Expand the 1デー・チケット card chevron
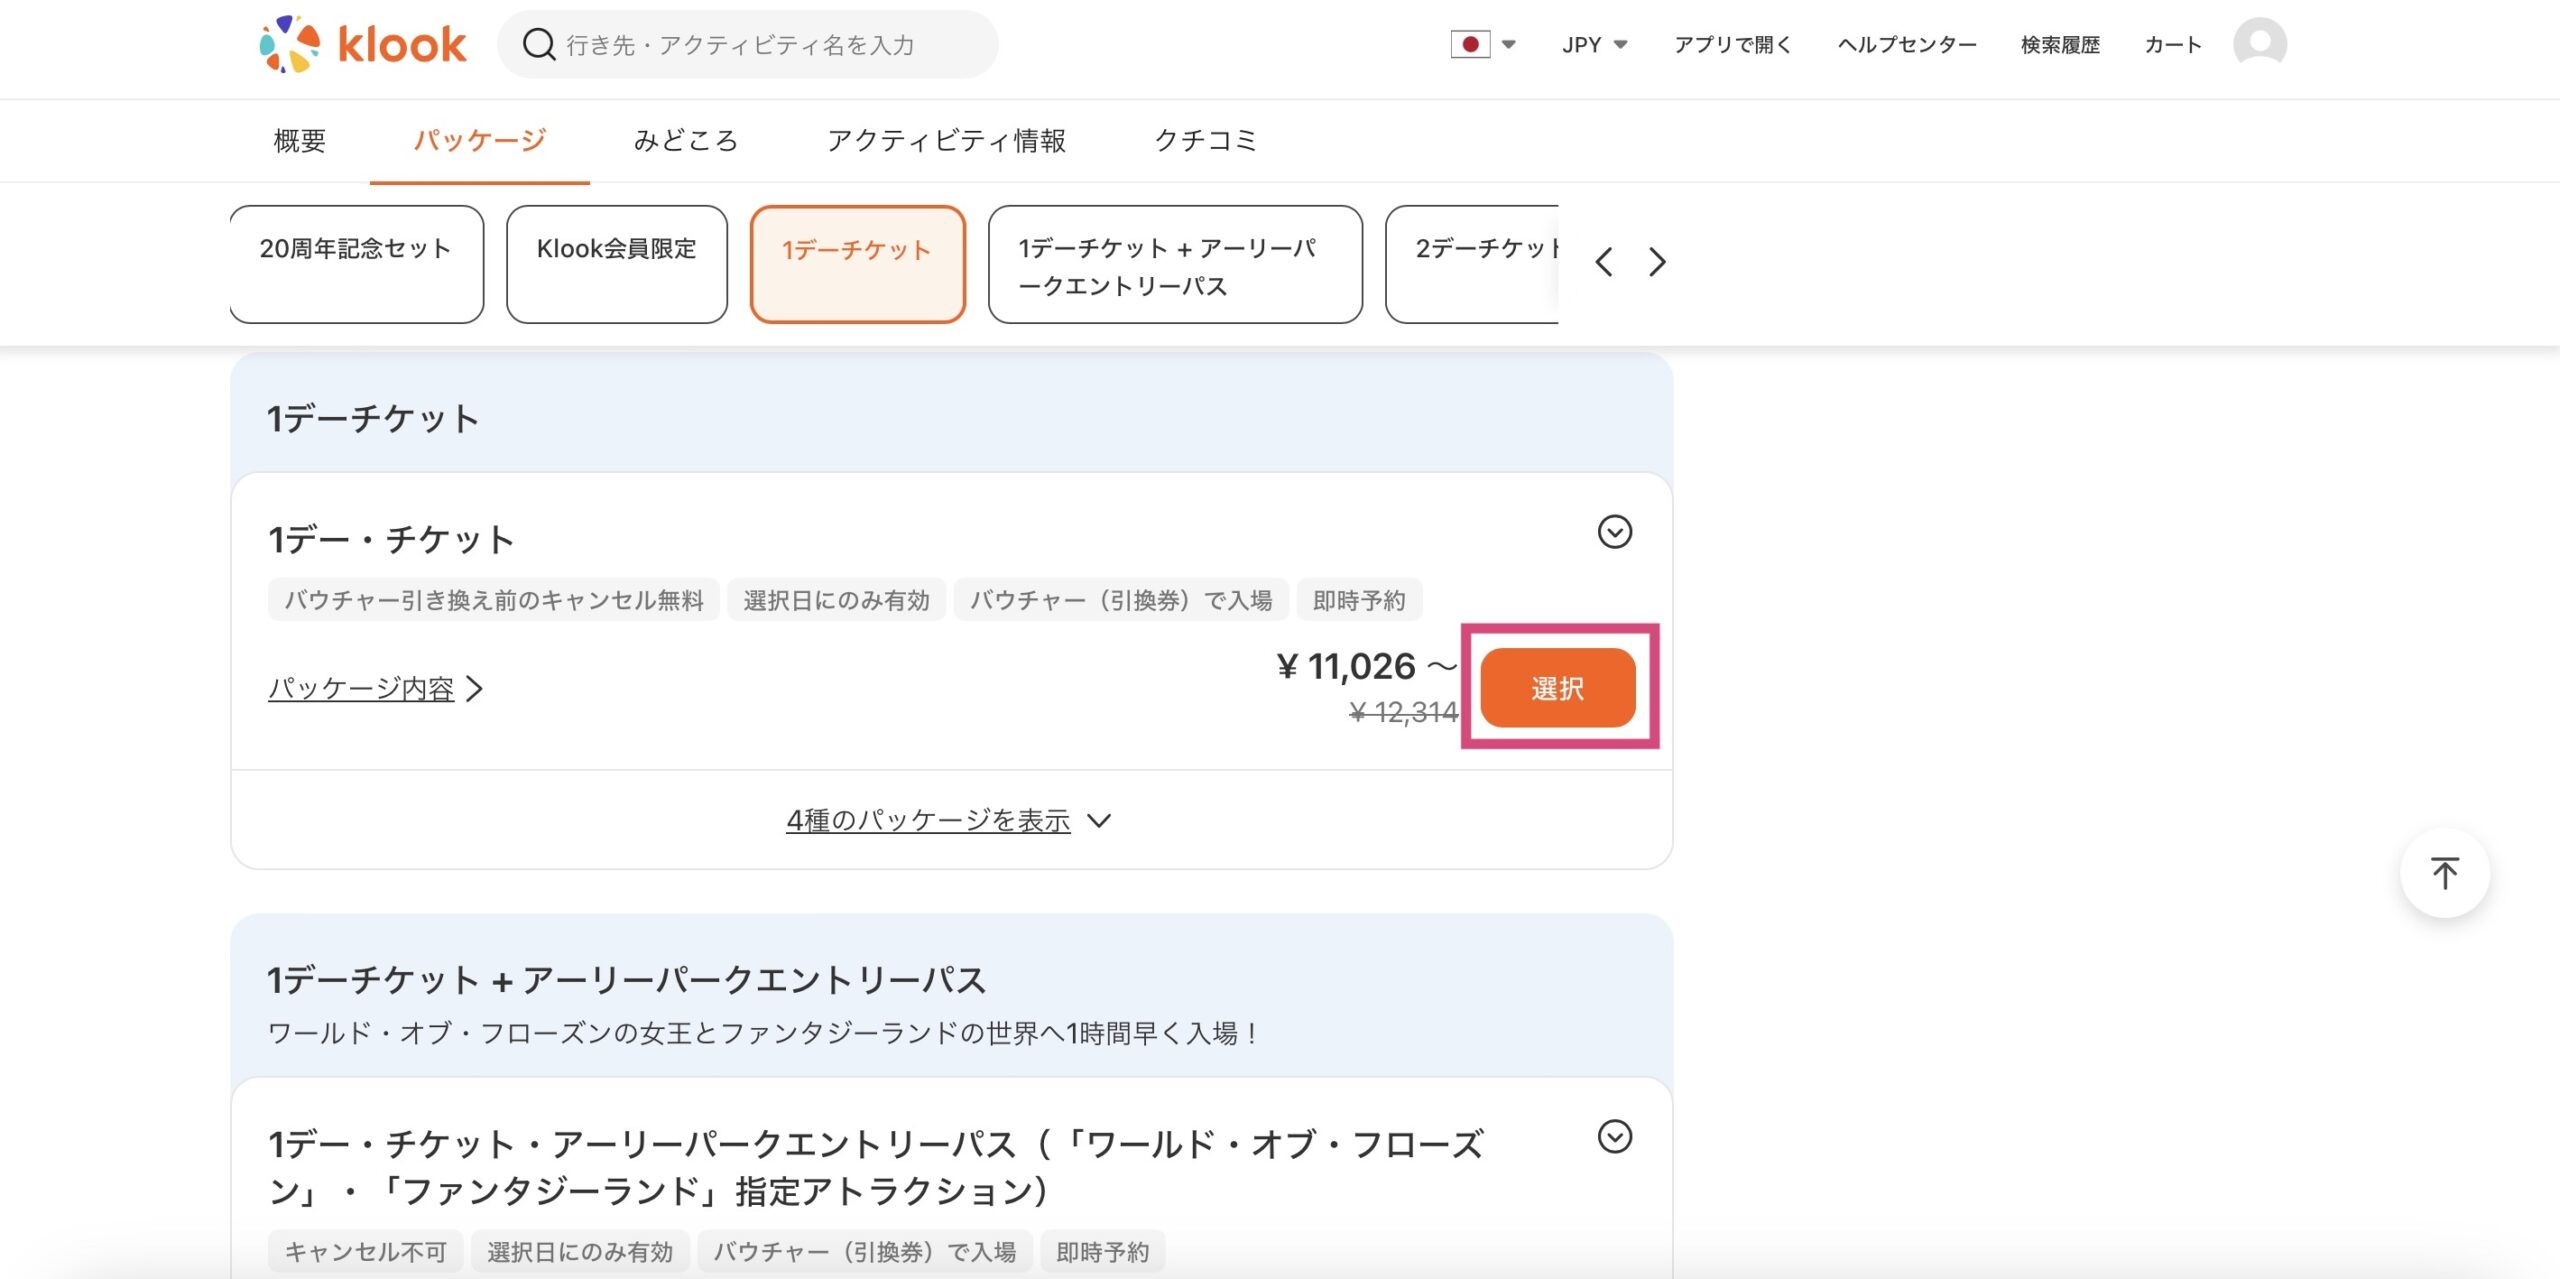Image resolution: width=2560 pixels, height=1279 pixels. 1614,531
